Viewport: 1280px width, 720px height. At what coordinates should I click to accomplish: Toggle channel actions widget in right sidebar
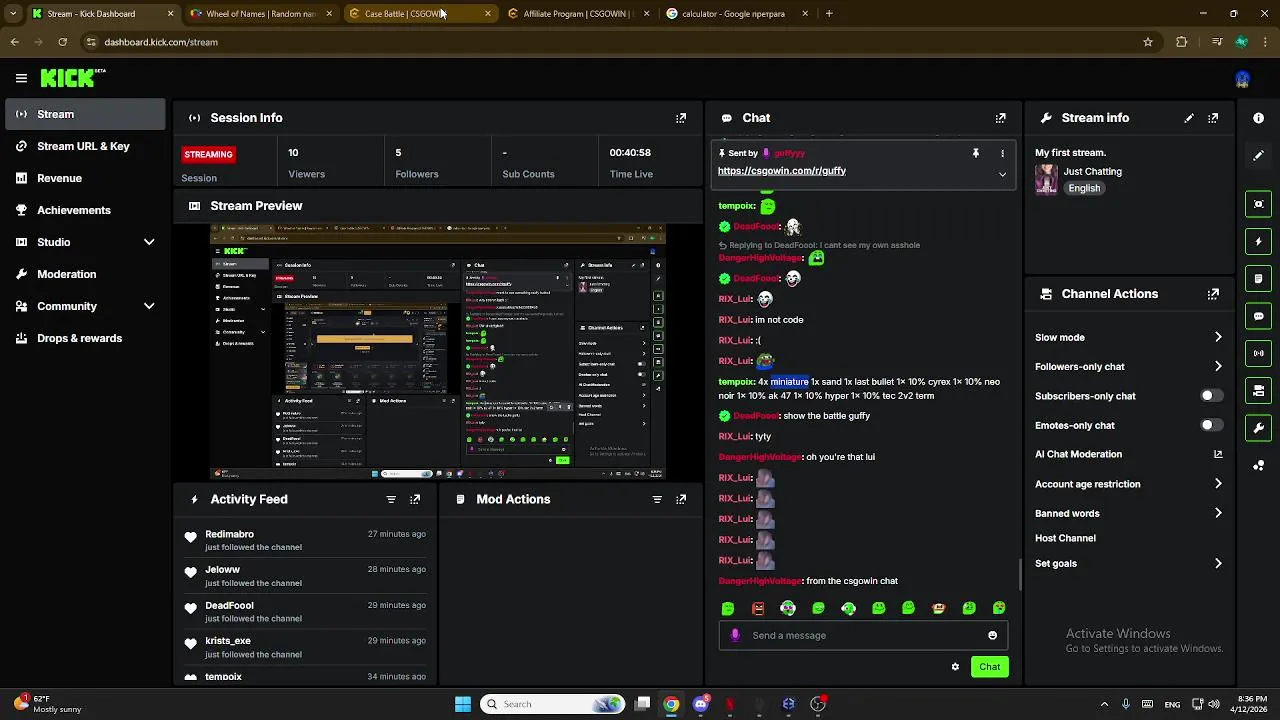[1258, 391]
